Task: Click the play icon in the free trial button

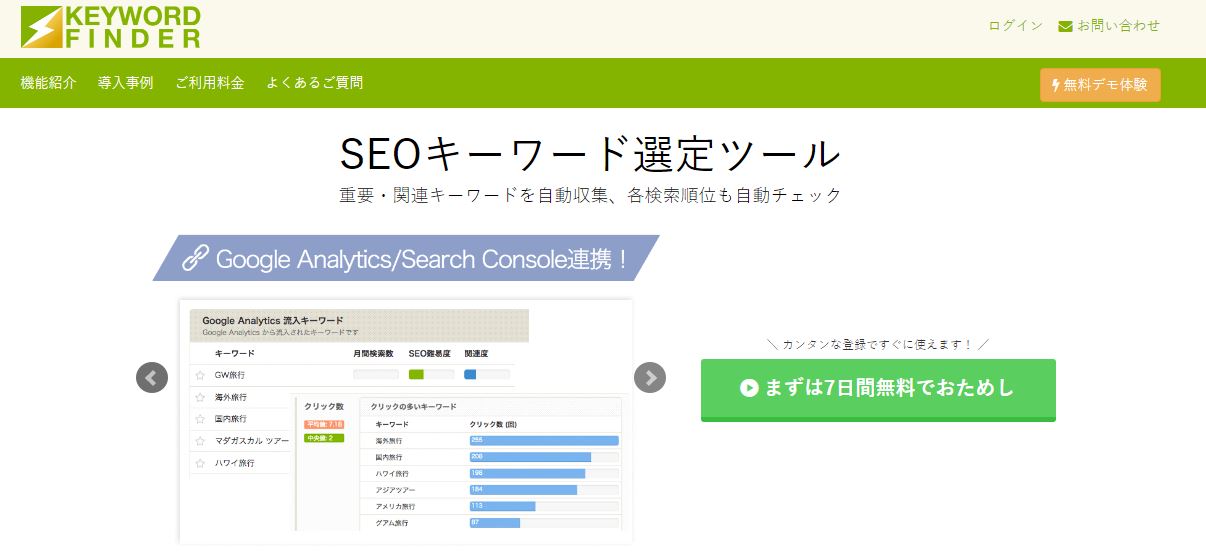Action: pos(749,388)
